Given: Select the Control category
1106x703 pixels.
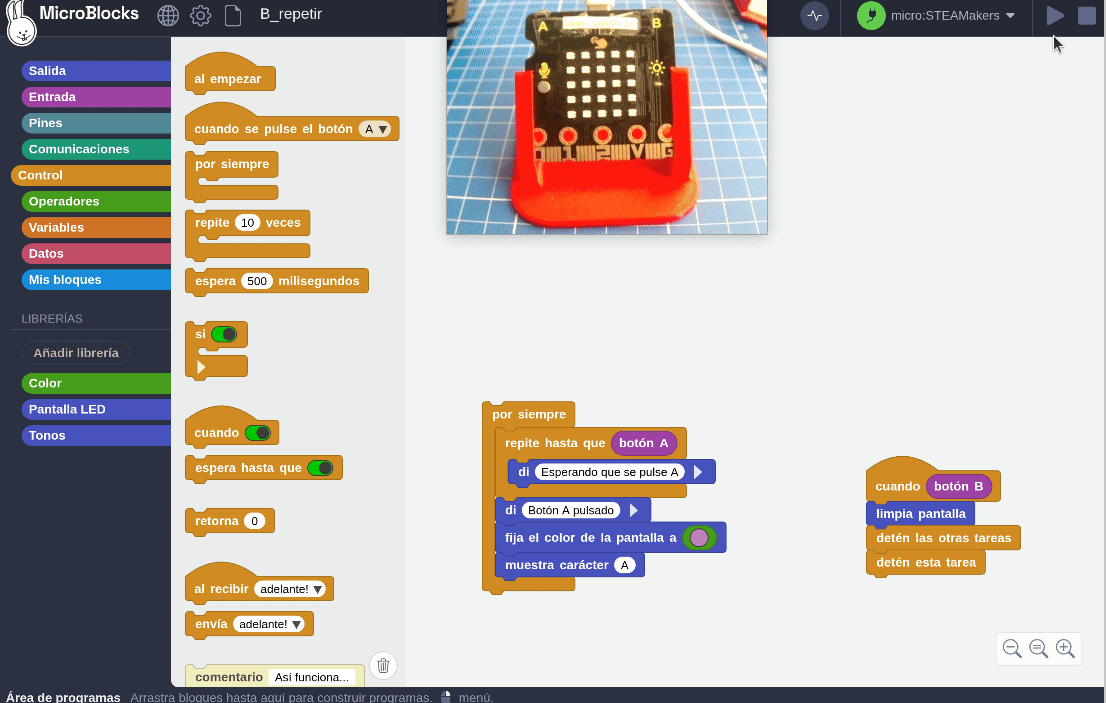Looking at the screenshot, I should 91,175.
